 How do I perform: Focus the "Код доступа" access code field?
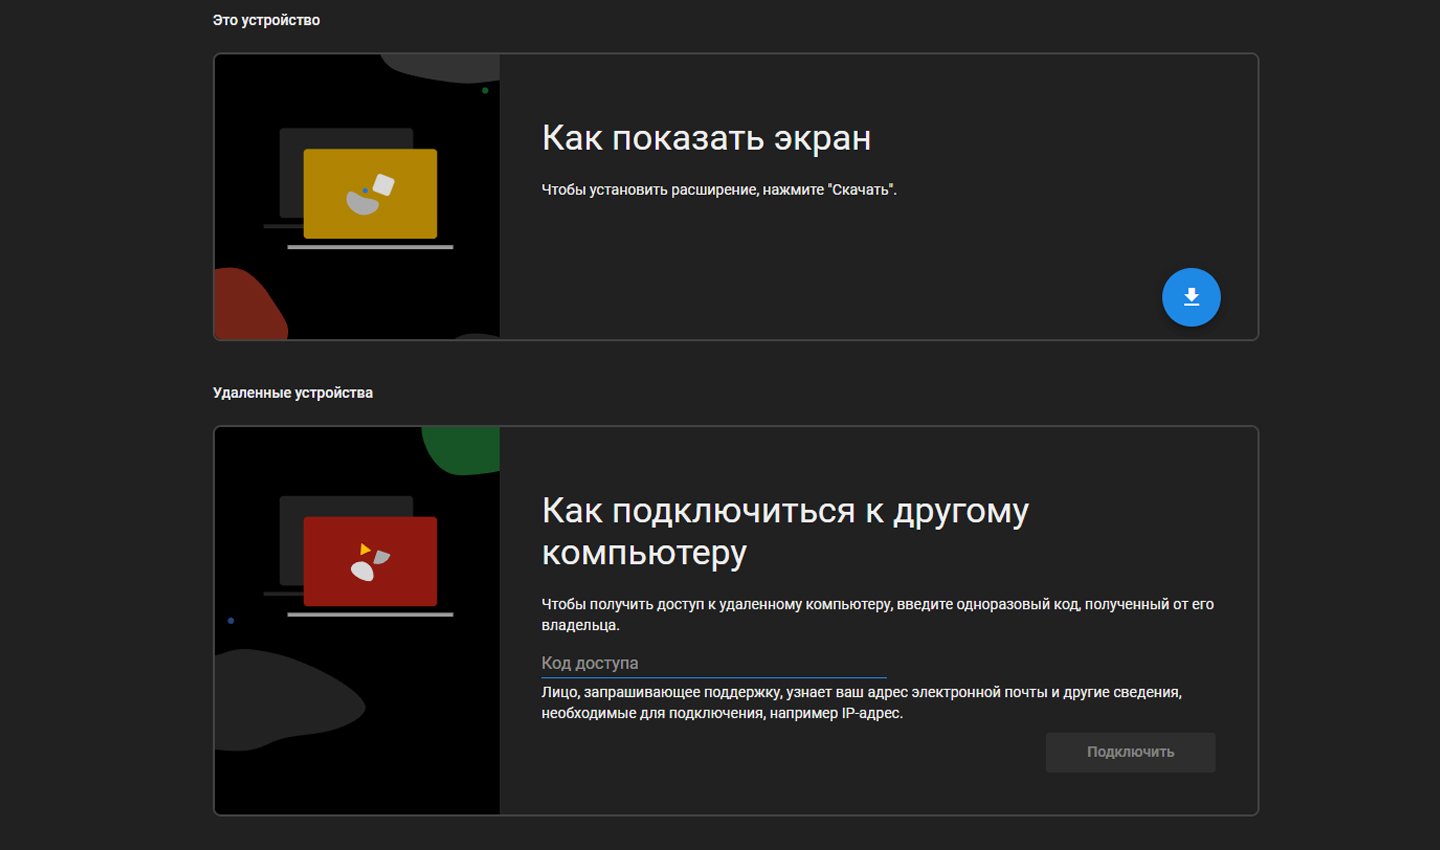click(714, 663)
